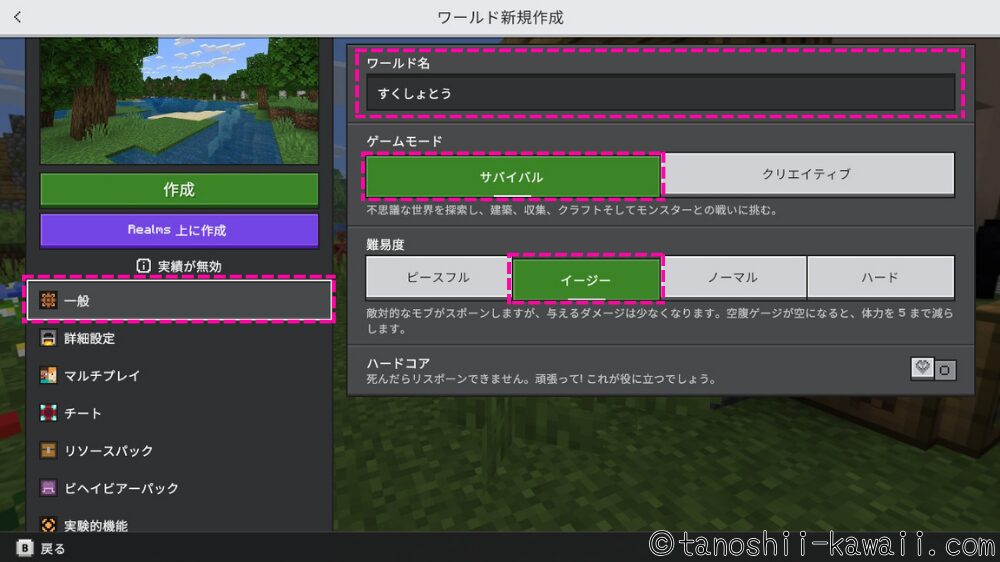Set difficulty to イージー
Viewport: 1000px width, 562px height.
click(586, 279)
